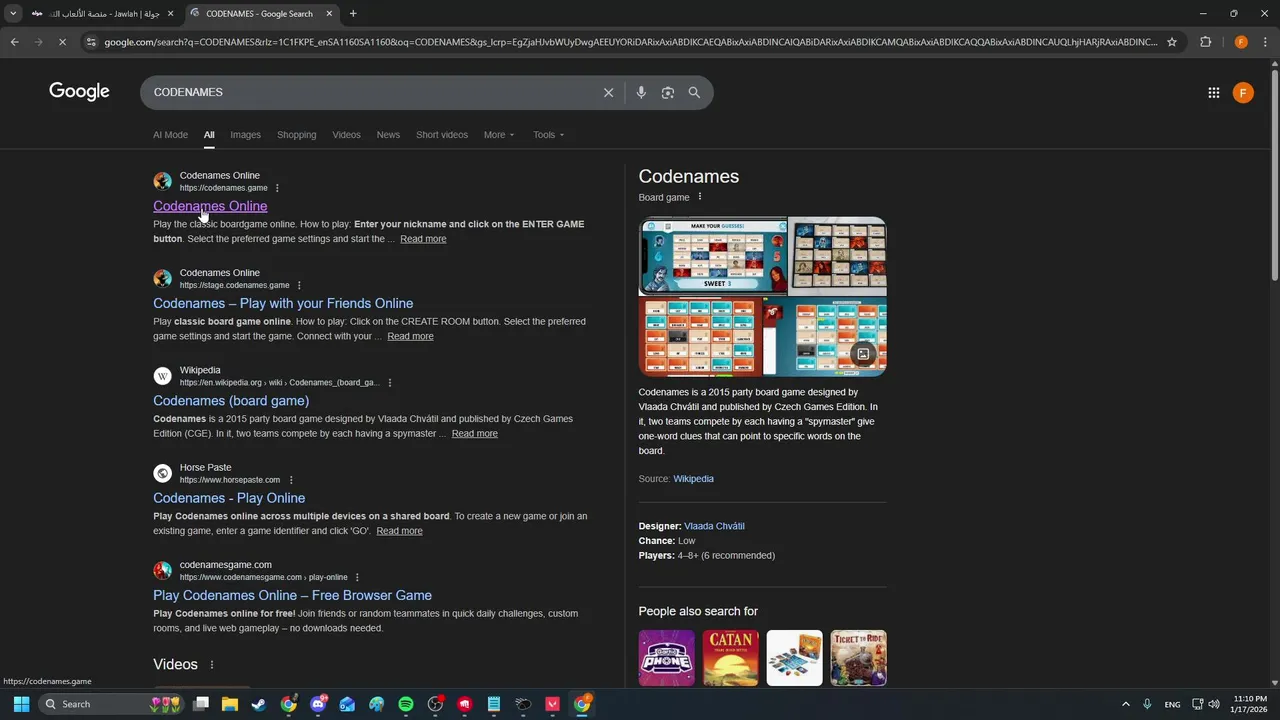
Task: Open Discord from the taskbar
Action: click(x=318, y=704)
